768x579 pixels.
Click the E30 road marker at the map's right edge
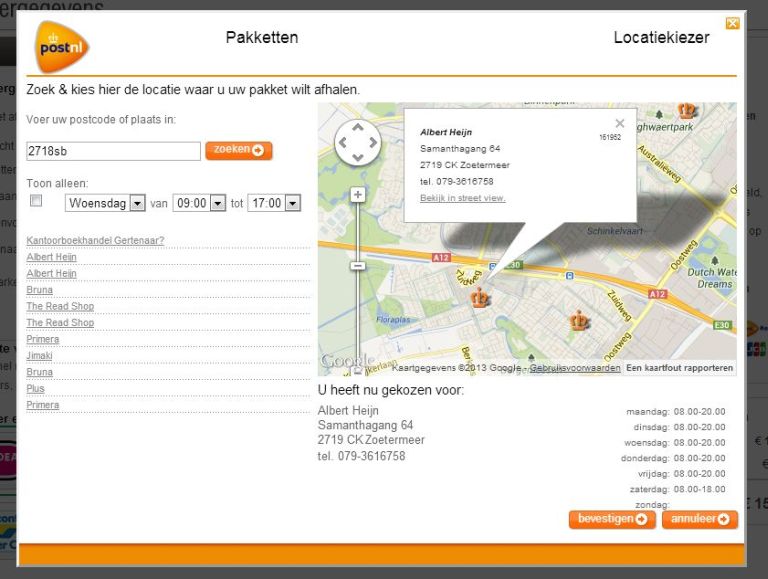click(x=722, y=325)
